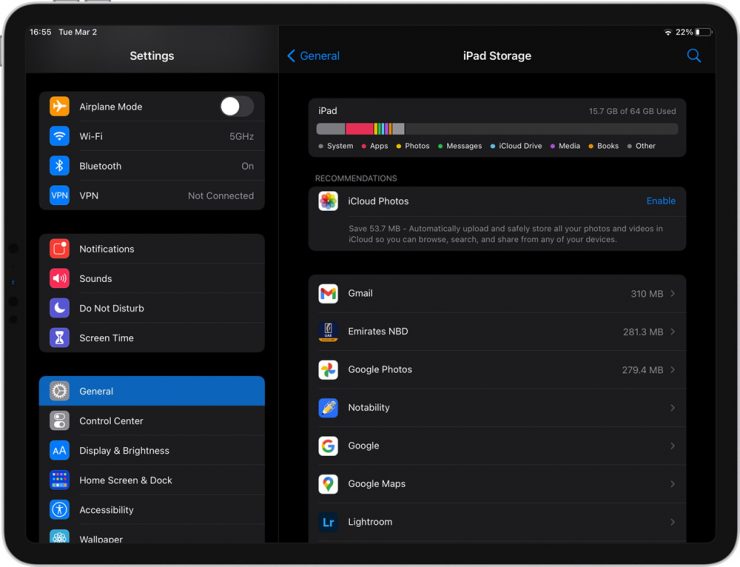Tap the Google app icon
Image resolution: width=740 pixels, height=567 pixels.
(x=328, y=446)
